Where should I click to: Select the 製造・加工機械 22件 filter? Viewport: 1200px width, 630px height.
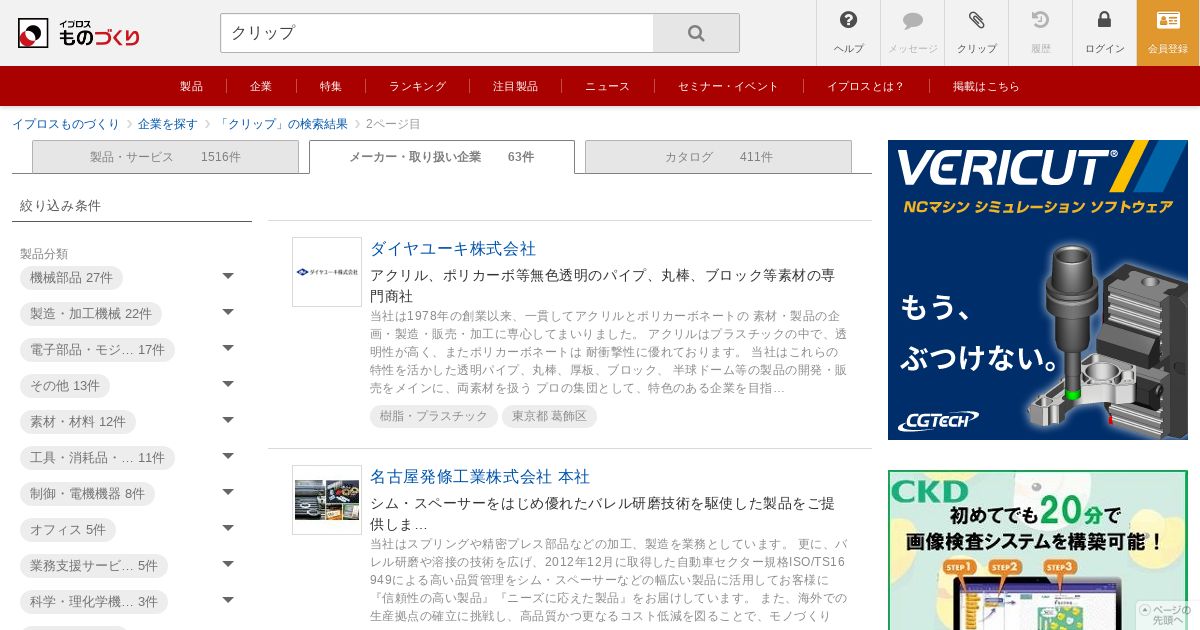[x=91, y=314]
